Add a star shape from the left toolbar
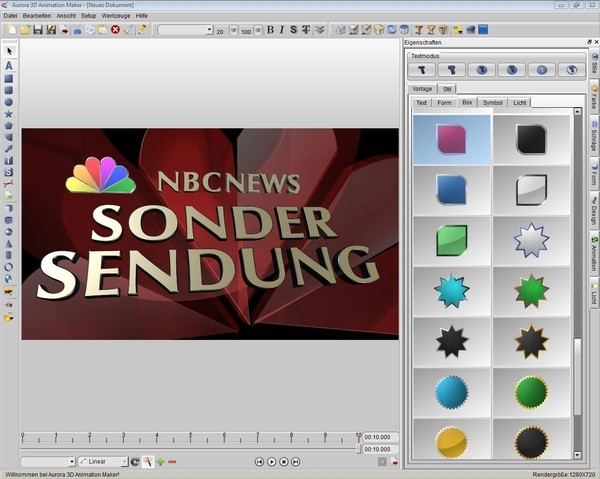This screenshot has width=600, height=479. (8, 114)
